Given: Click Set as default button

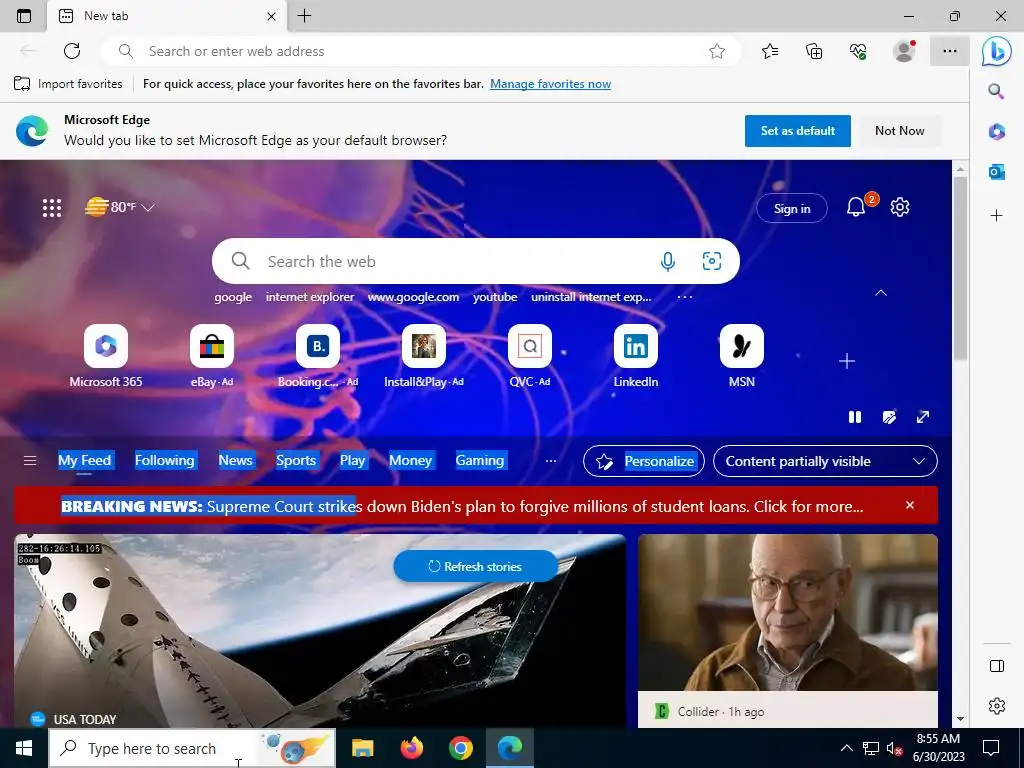Looking at the screenshot, I should point(797,131).
